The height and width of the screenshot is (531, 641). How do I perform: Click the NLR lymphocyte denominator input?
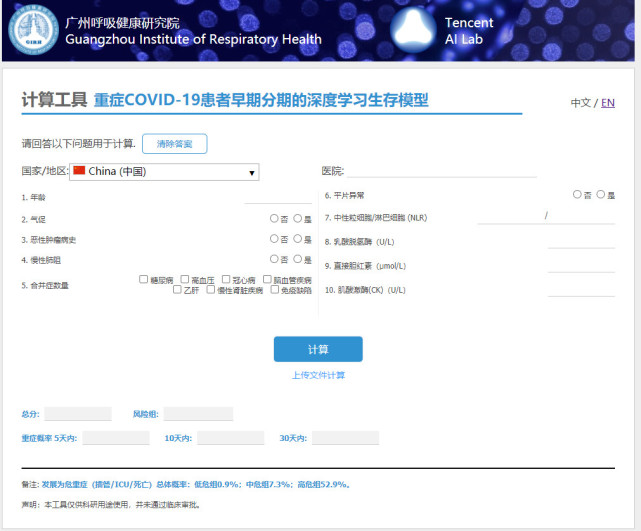click(582, 217)
